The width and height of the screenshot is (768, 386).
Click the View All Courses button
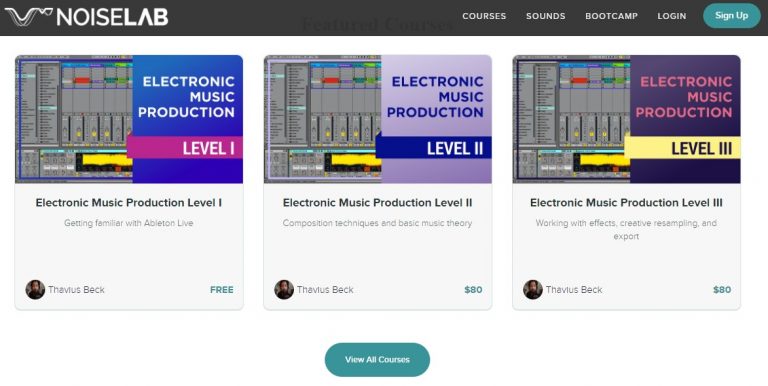[x=377, y=360]
